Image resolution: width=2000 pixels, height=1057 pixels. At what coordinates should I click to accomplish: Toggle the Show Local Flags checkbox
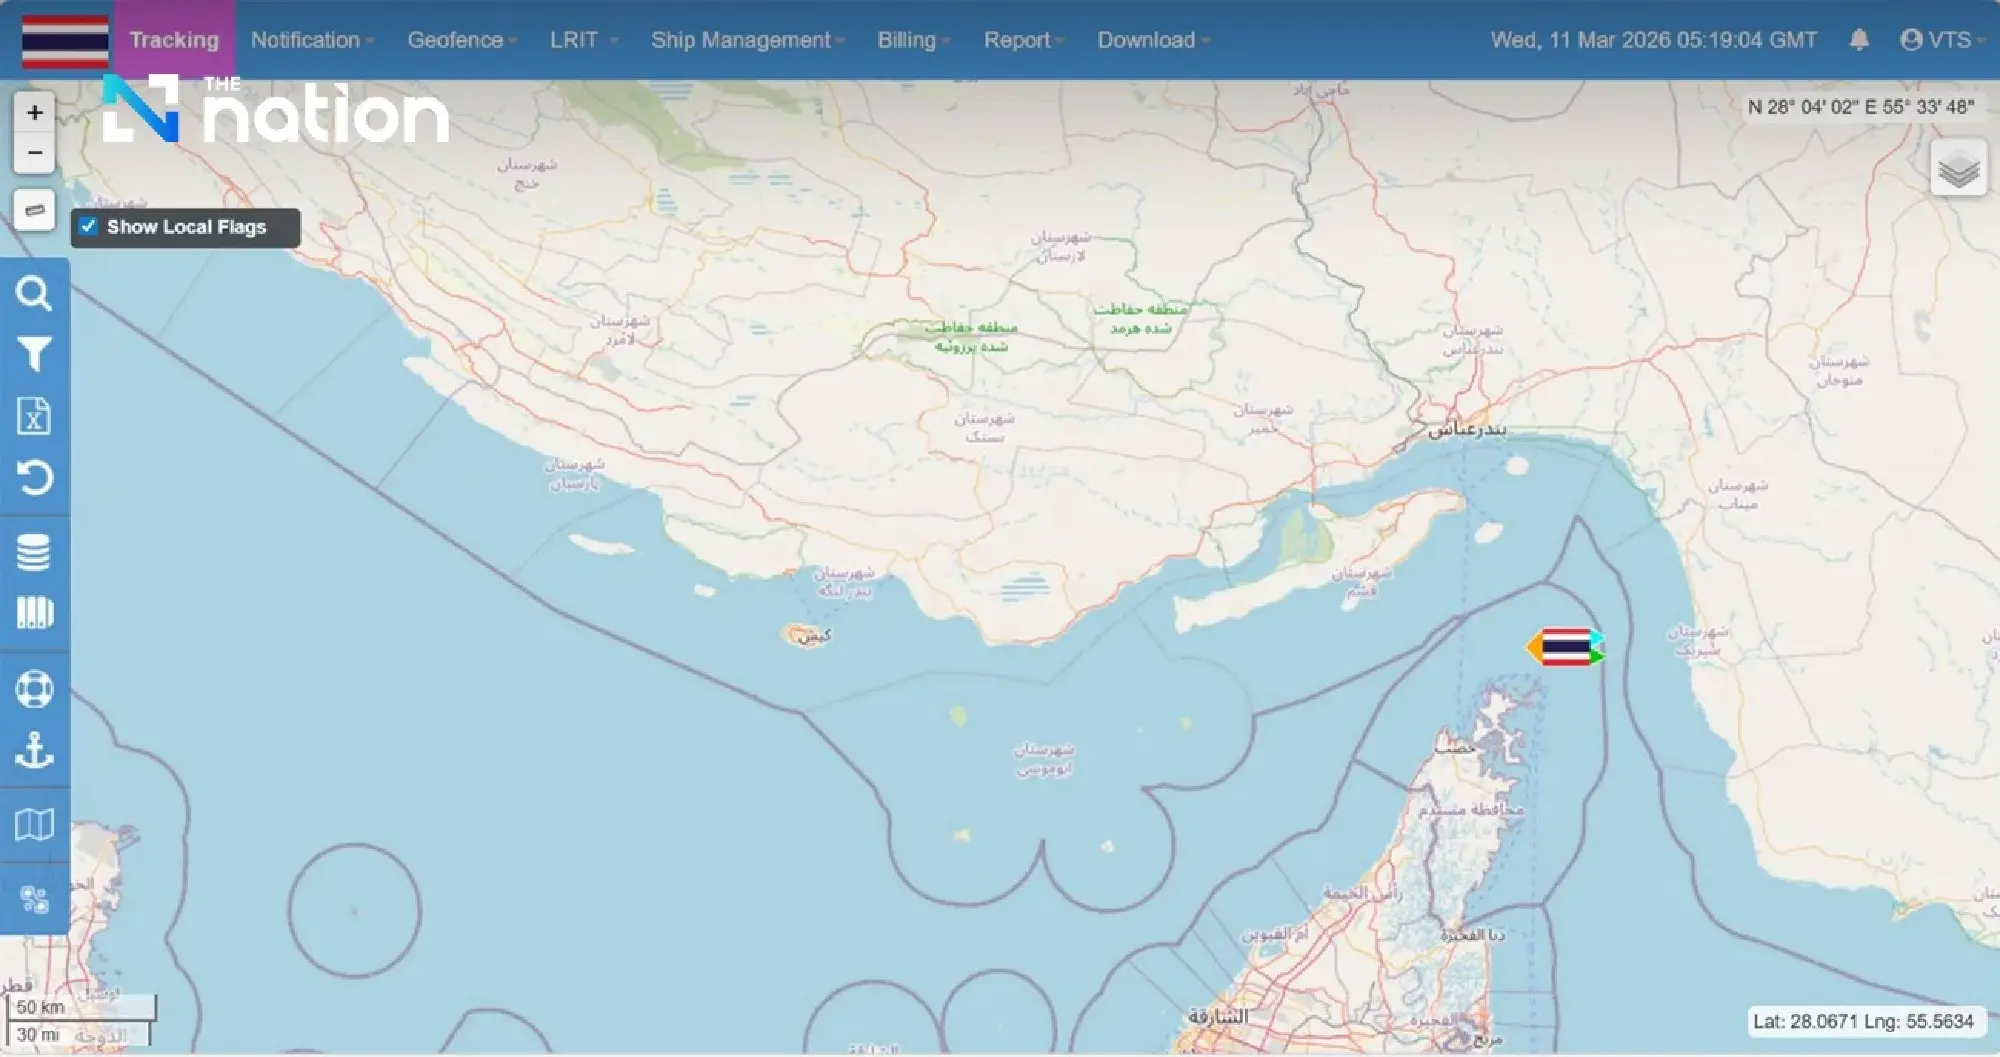(x=88, y=226)
